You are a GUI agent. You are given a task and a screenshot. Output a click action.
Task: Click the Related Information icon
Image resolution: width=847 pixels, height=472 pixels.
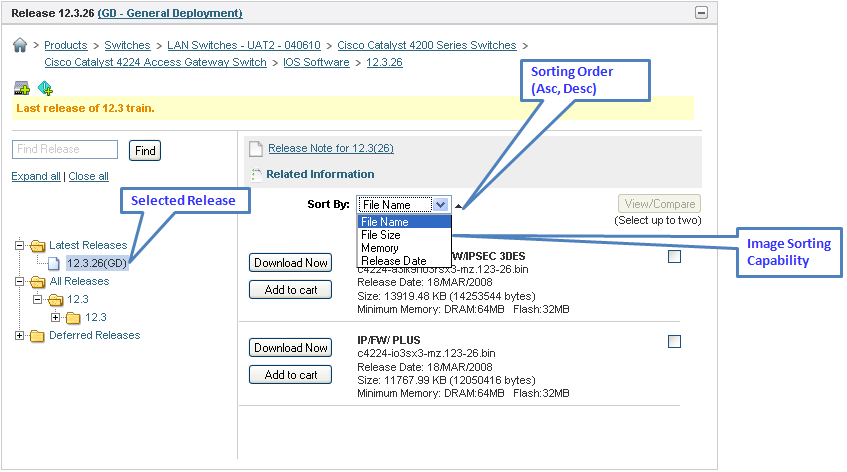click(256, 174)
